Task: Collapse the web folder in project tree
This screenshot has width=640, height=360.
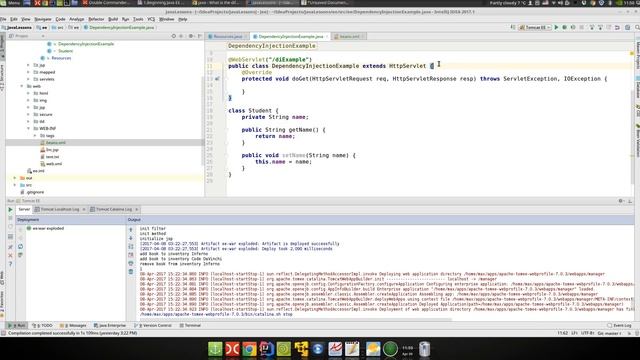Action: [22, 86]
